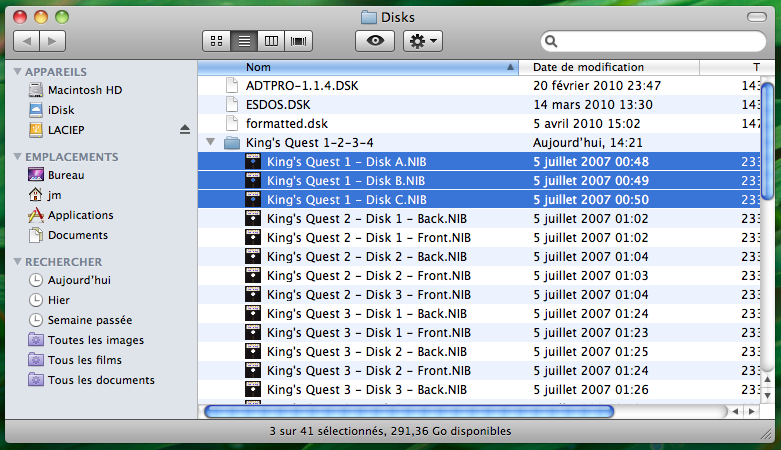Click the horizontal scrollbar thumb
781x450 pixels.
point(409,411)
